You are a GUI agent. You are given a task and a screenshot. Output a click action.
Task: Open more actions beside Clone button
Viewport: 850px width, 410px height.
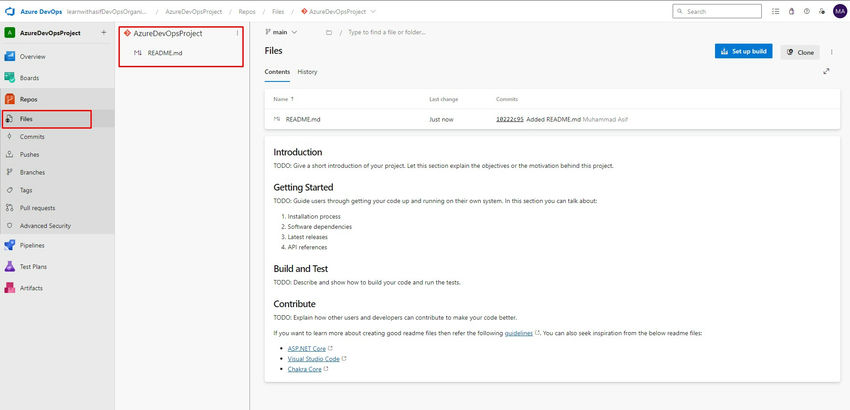pos(832,51)
